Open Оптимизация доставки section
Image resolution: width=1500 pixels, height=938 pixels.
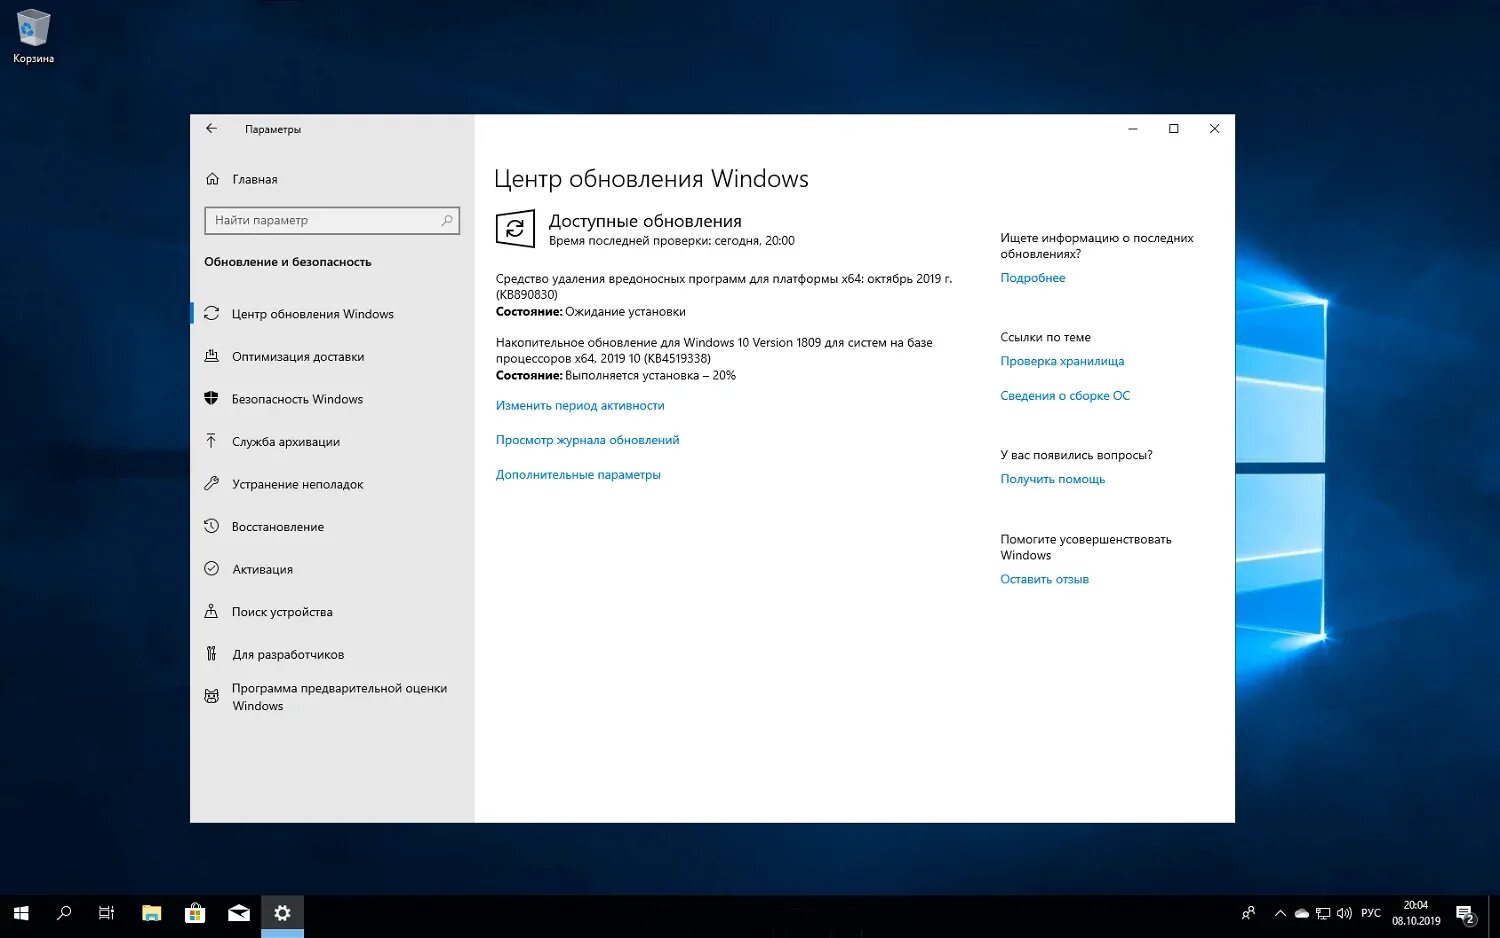click(x=297, y=357)
